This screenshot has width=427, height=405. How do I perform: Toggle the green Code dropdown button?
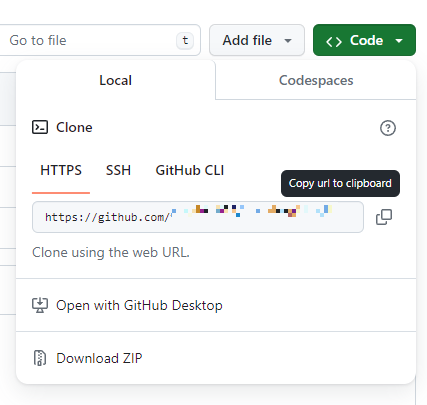364,40
